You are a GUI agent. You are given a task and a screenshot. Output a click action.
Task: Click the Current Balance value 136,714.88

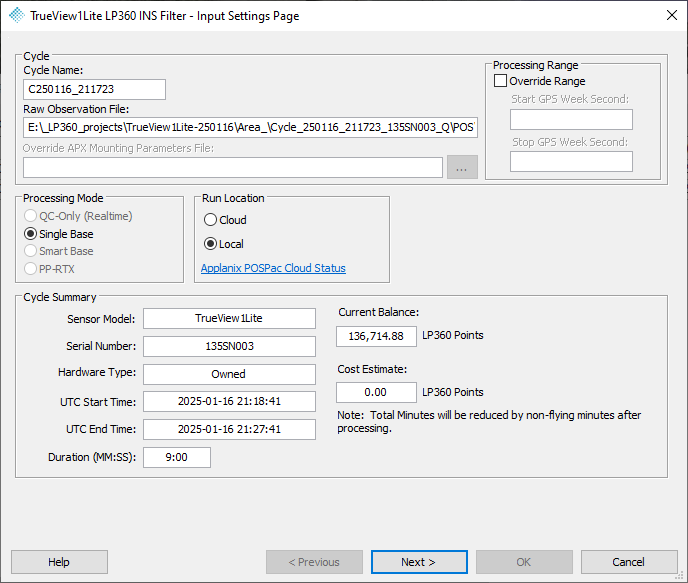(376, 336)
